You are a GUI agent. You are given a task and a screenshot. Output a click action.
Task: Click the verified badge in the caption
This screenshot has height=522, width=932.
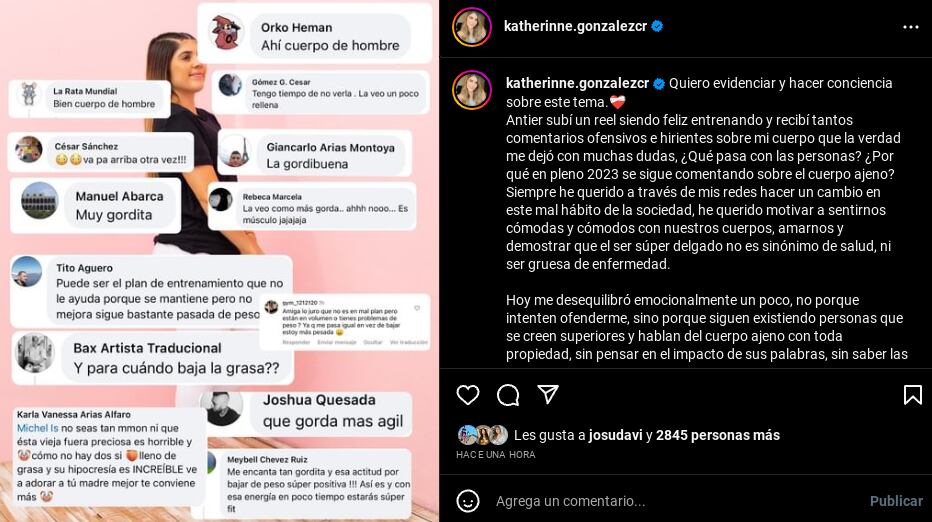659,84
